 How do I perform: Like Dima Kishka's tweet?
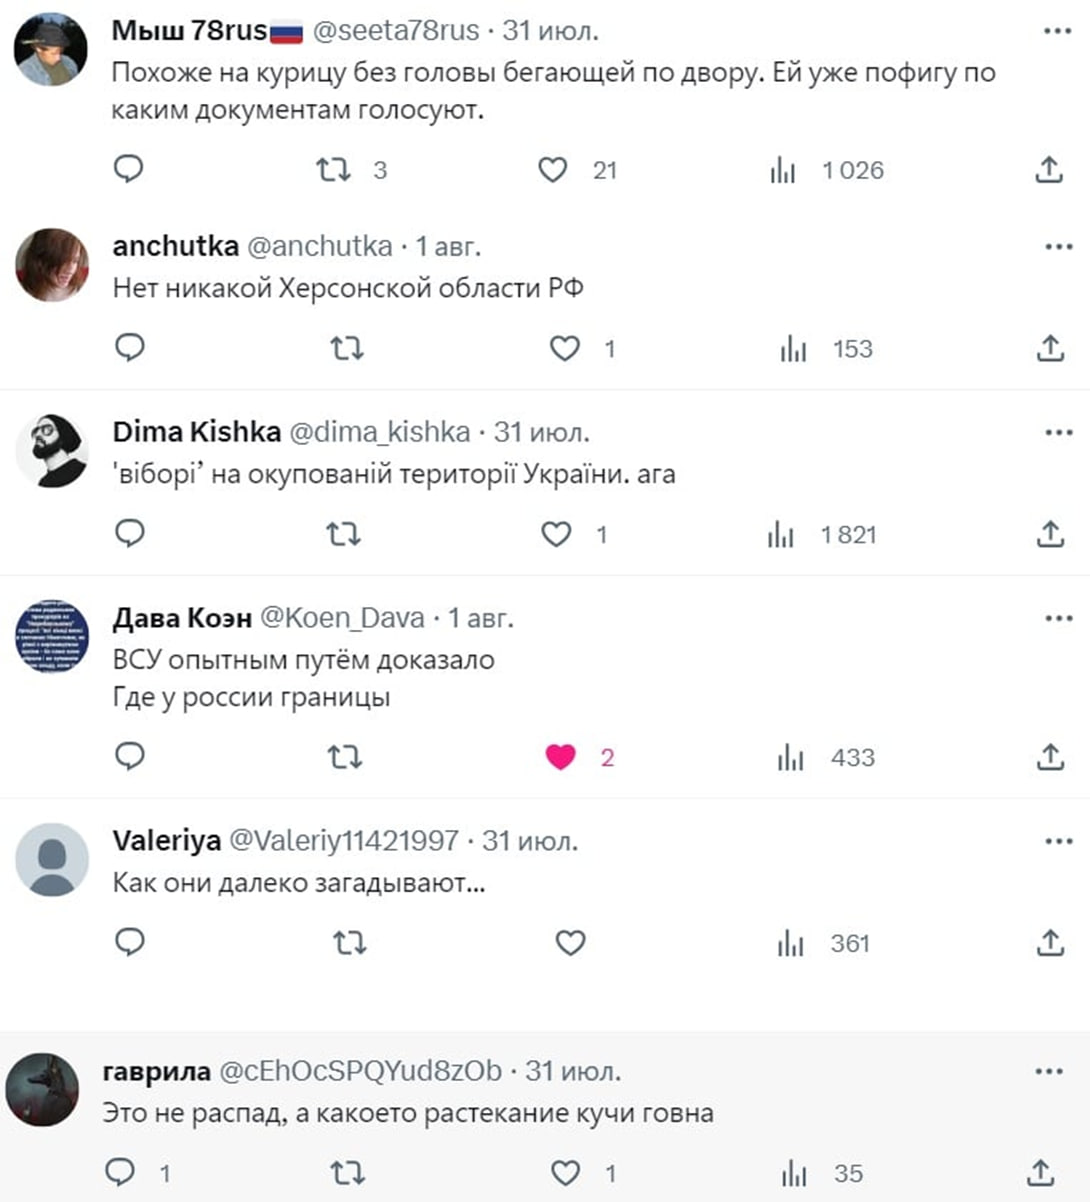556,534
